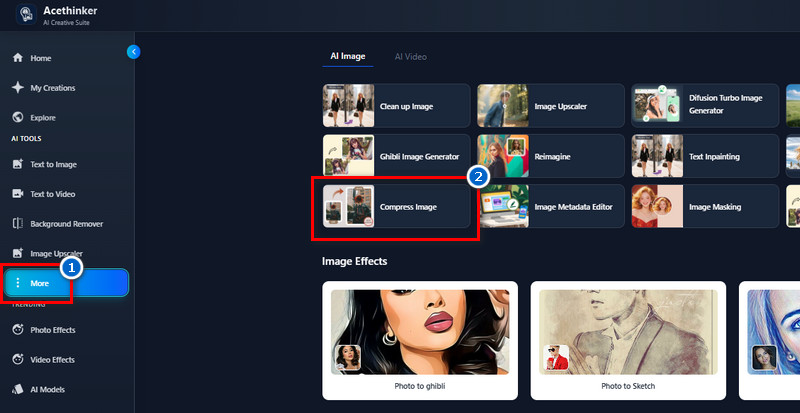Open the Image Masking card
Screen dimensions: 800x413
coord(705,206)
